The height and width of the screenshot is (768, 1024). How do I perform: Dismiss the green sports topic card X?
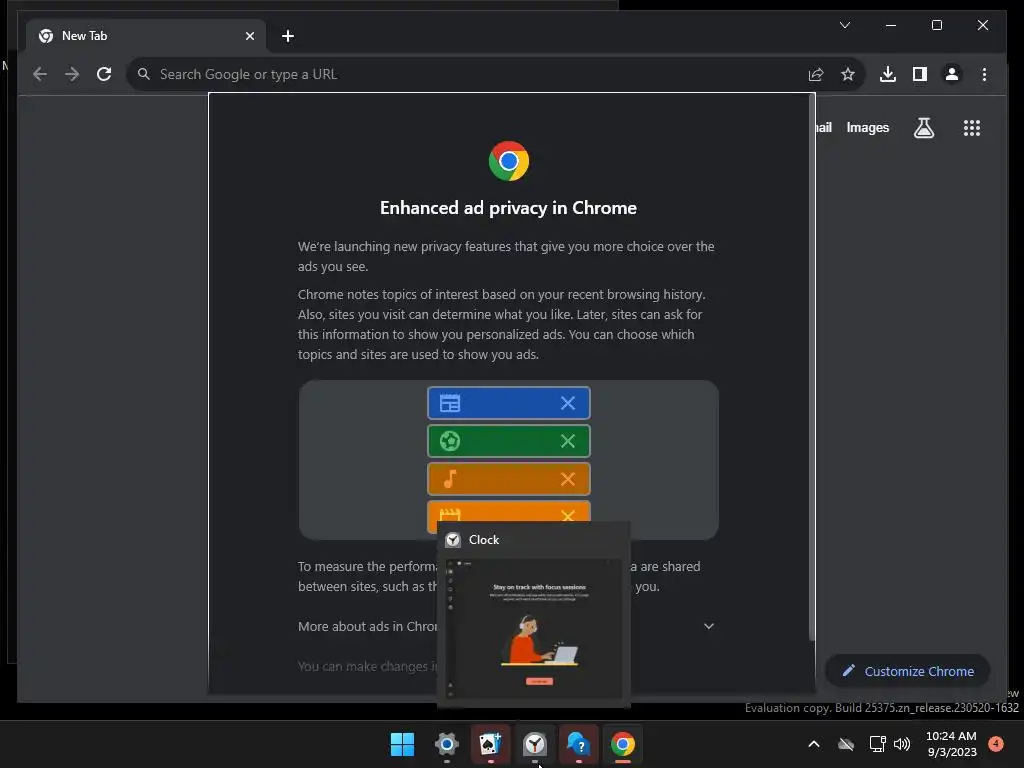pos(568,441)
